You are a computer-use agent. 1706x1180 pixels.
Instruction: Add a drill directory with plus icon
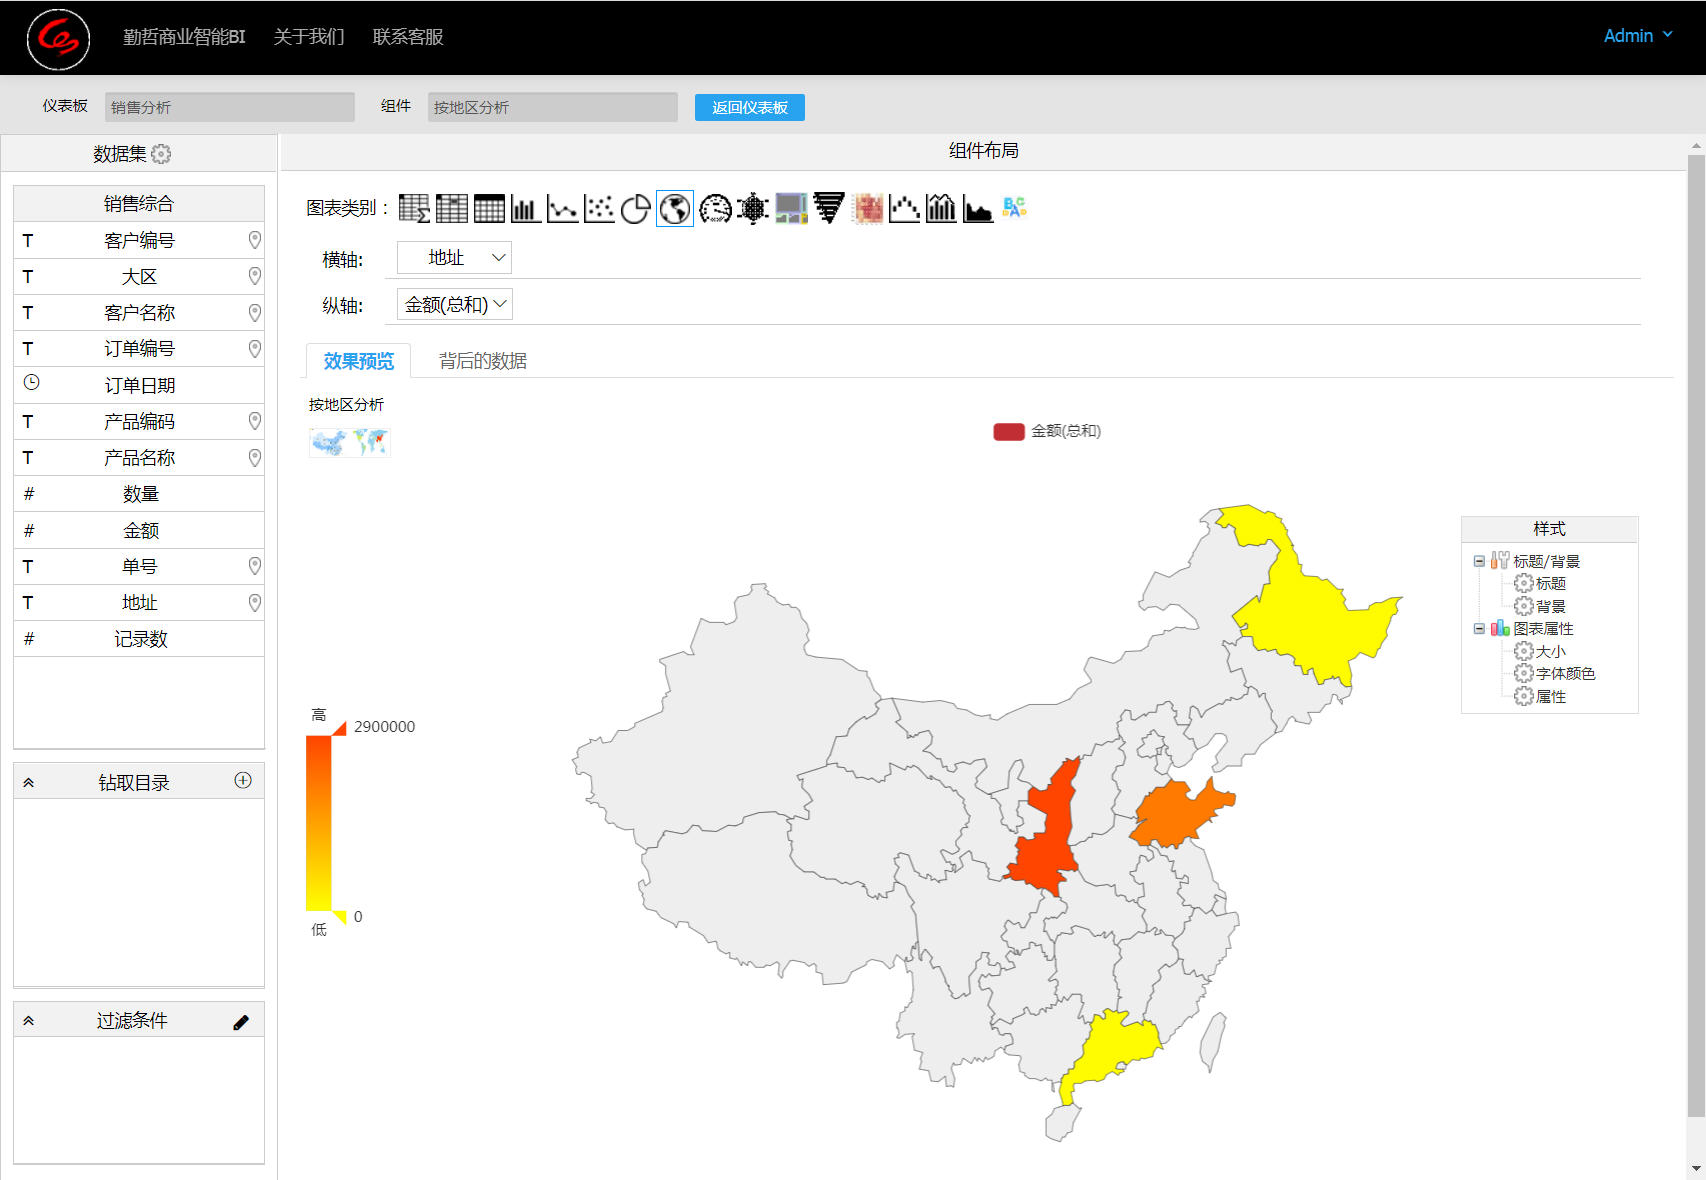[x=243, y=781]
